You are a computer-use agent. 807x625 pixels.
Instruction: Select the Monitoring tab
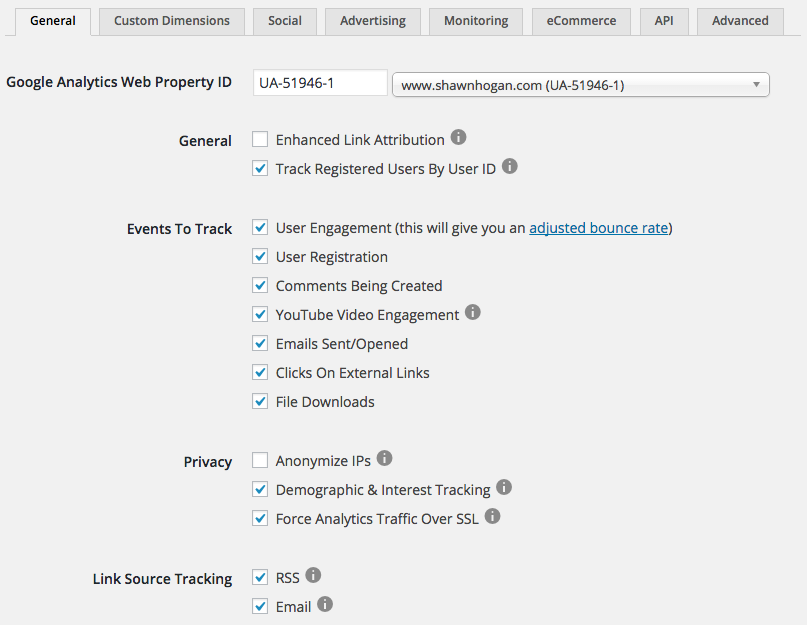click(x=476, y=21)
